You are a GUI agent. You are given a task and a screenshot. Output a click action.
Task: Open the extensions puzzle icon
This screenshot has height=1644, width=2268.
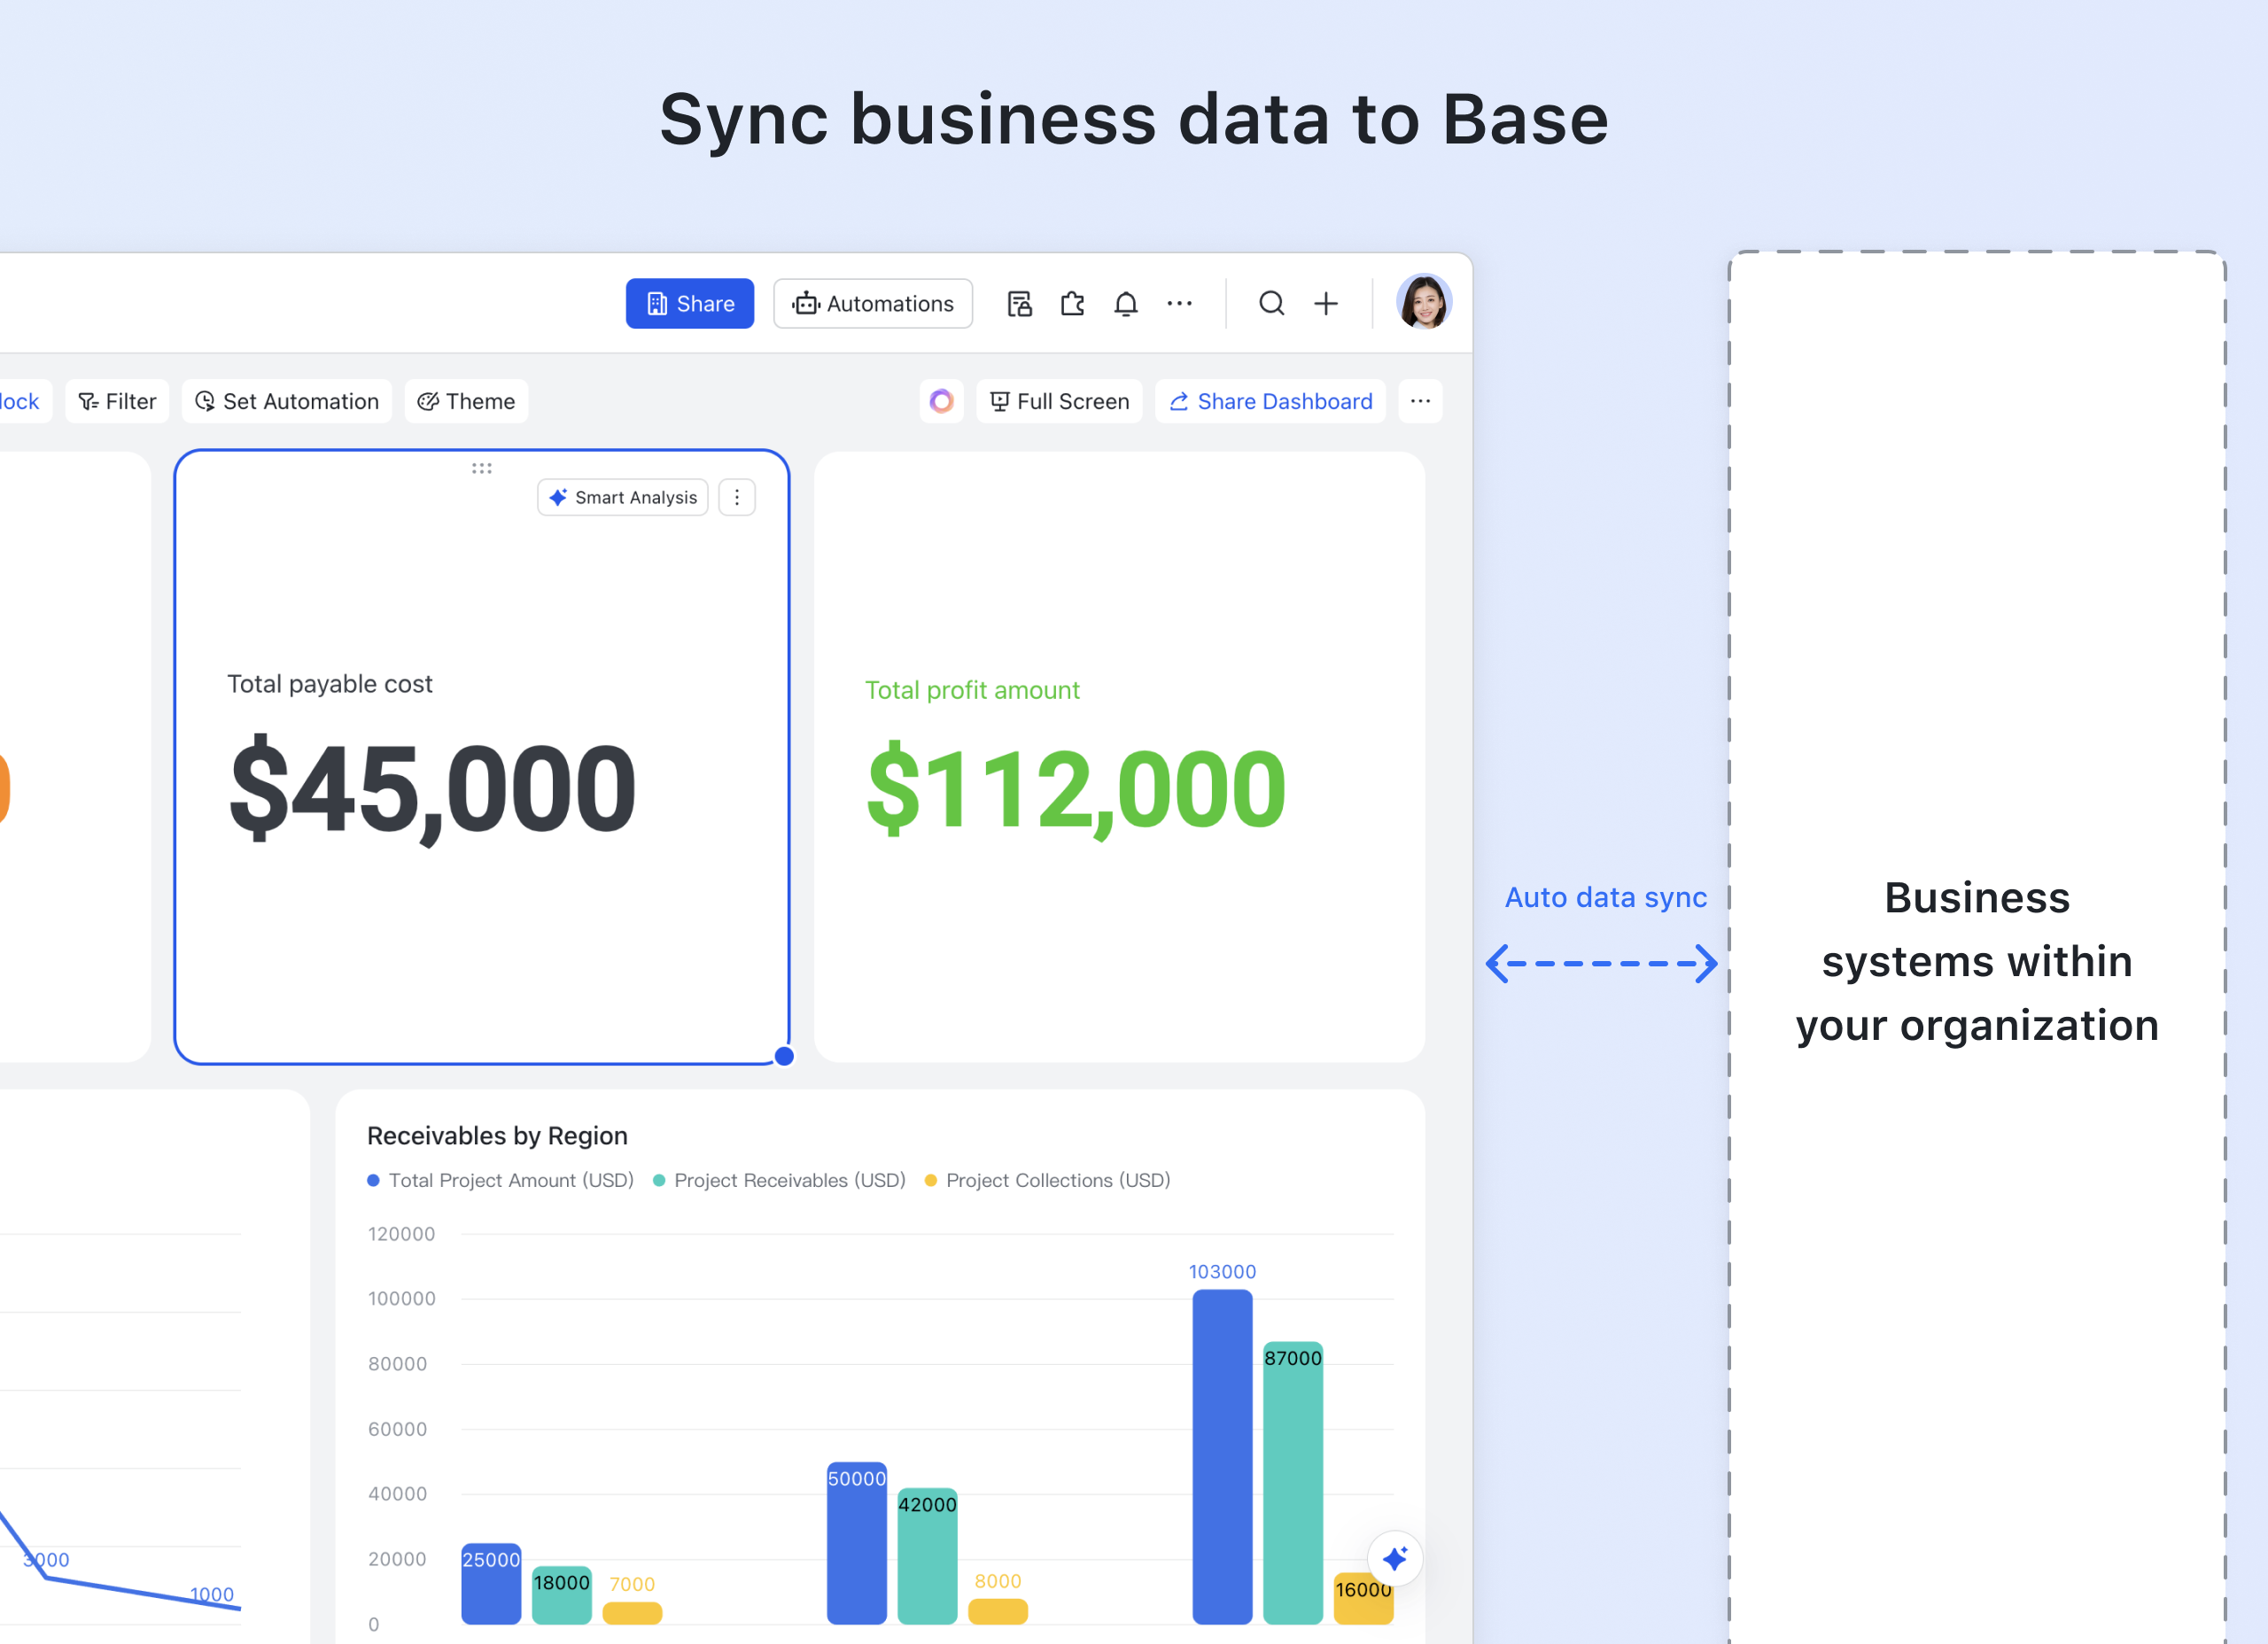(x=1072, y=304)
